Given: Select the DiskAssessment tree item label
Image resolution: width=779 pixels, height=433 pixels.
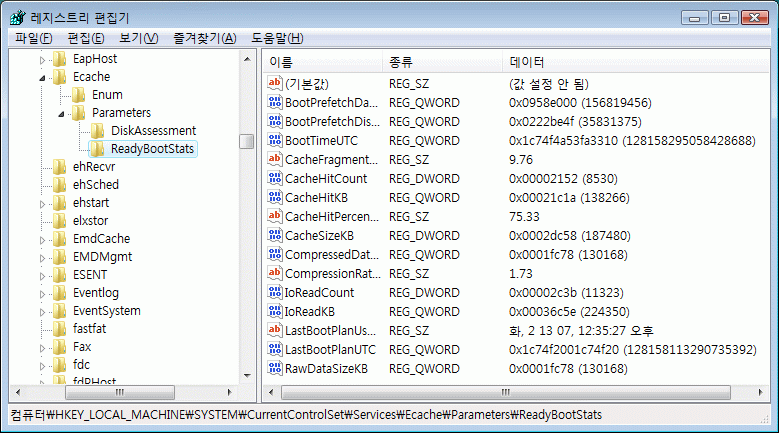Looking at the screenshot, I should (x=154, y=131).
